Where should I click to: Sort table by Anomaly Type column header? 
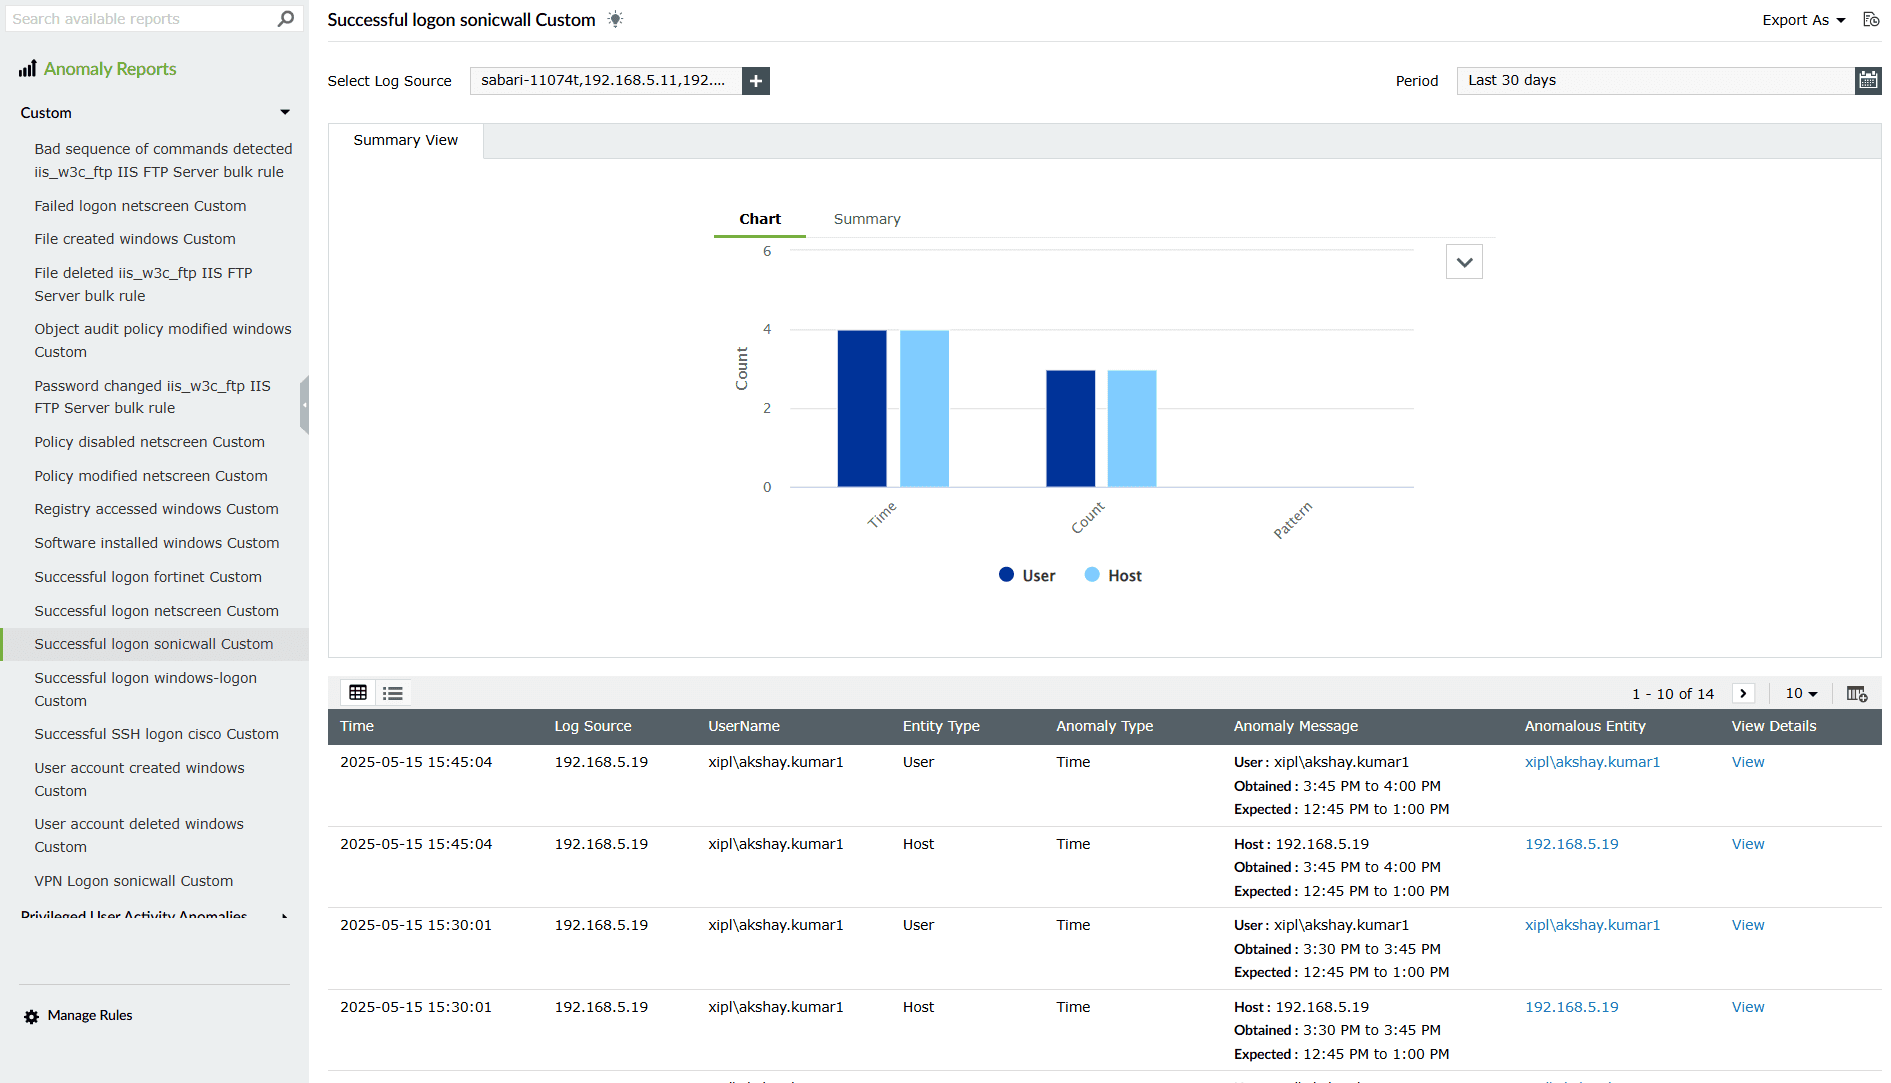click(x=1105, y=726)
